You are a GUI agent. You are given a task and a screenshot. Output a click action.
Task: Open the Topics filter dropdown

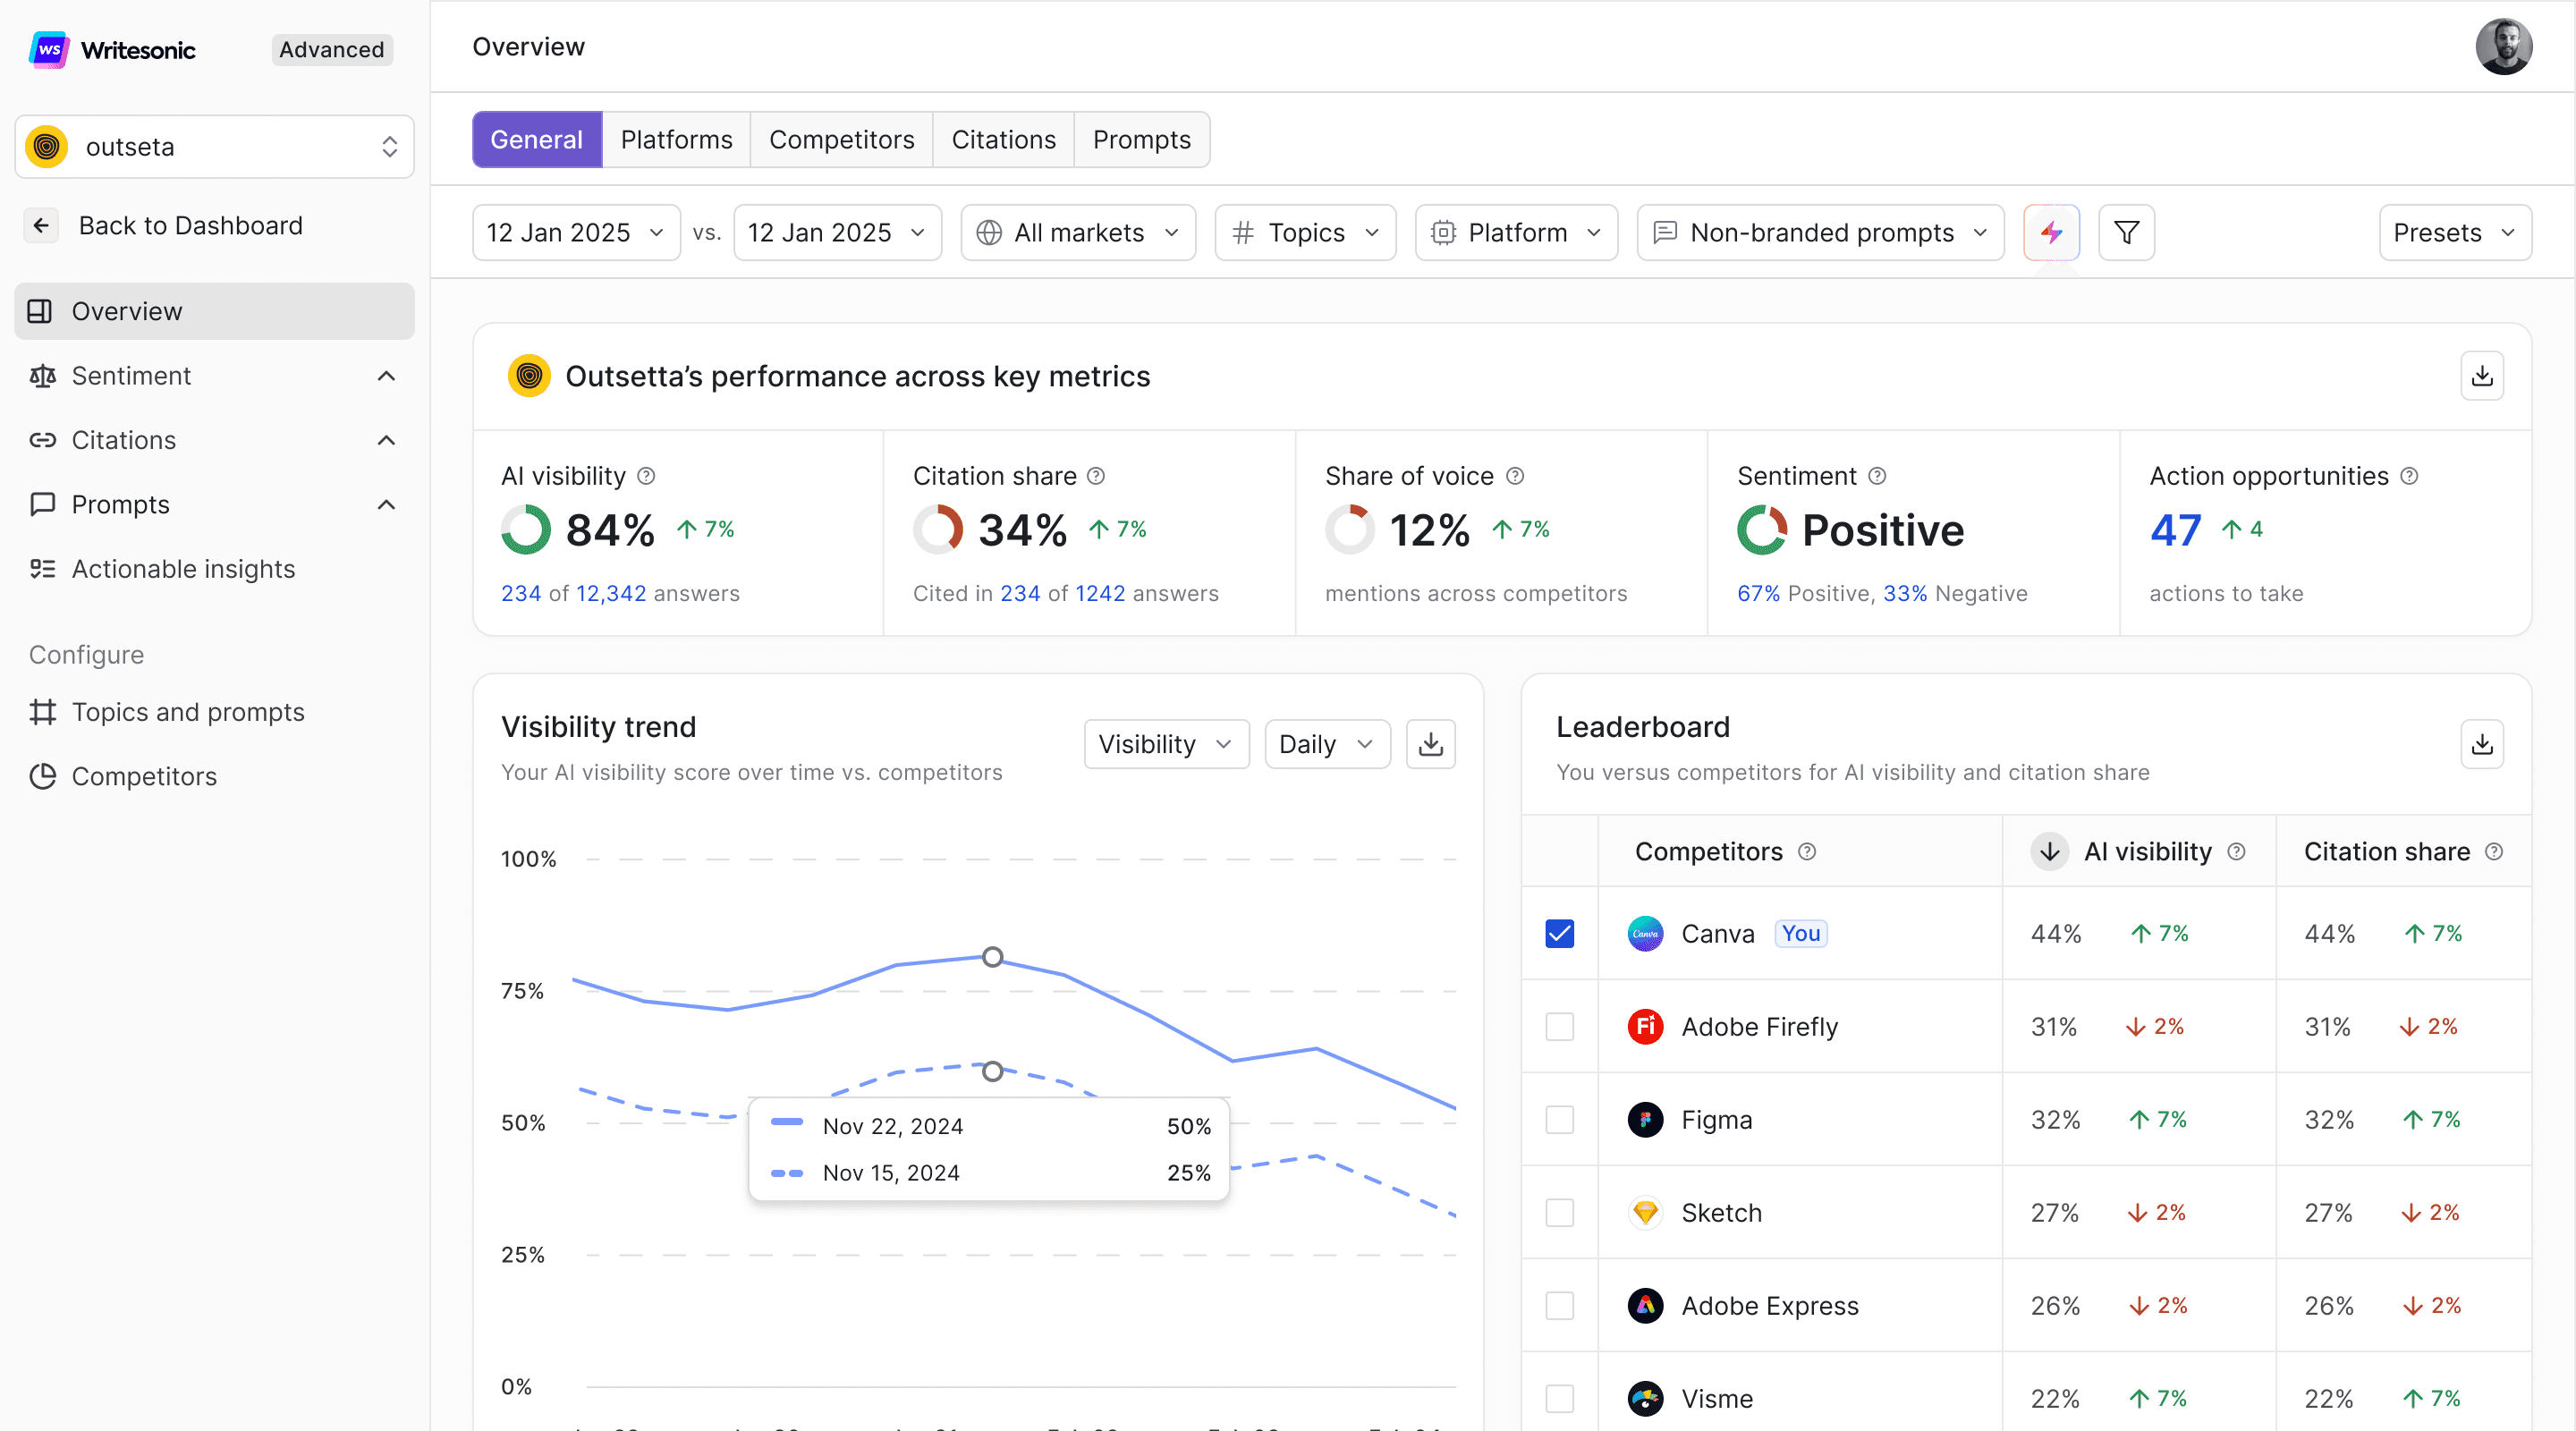click(1305, 233)
